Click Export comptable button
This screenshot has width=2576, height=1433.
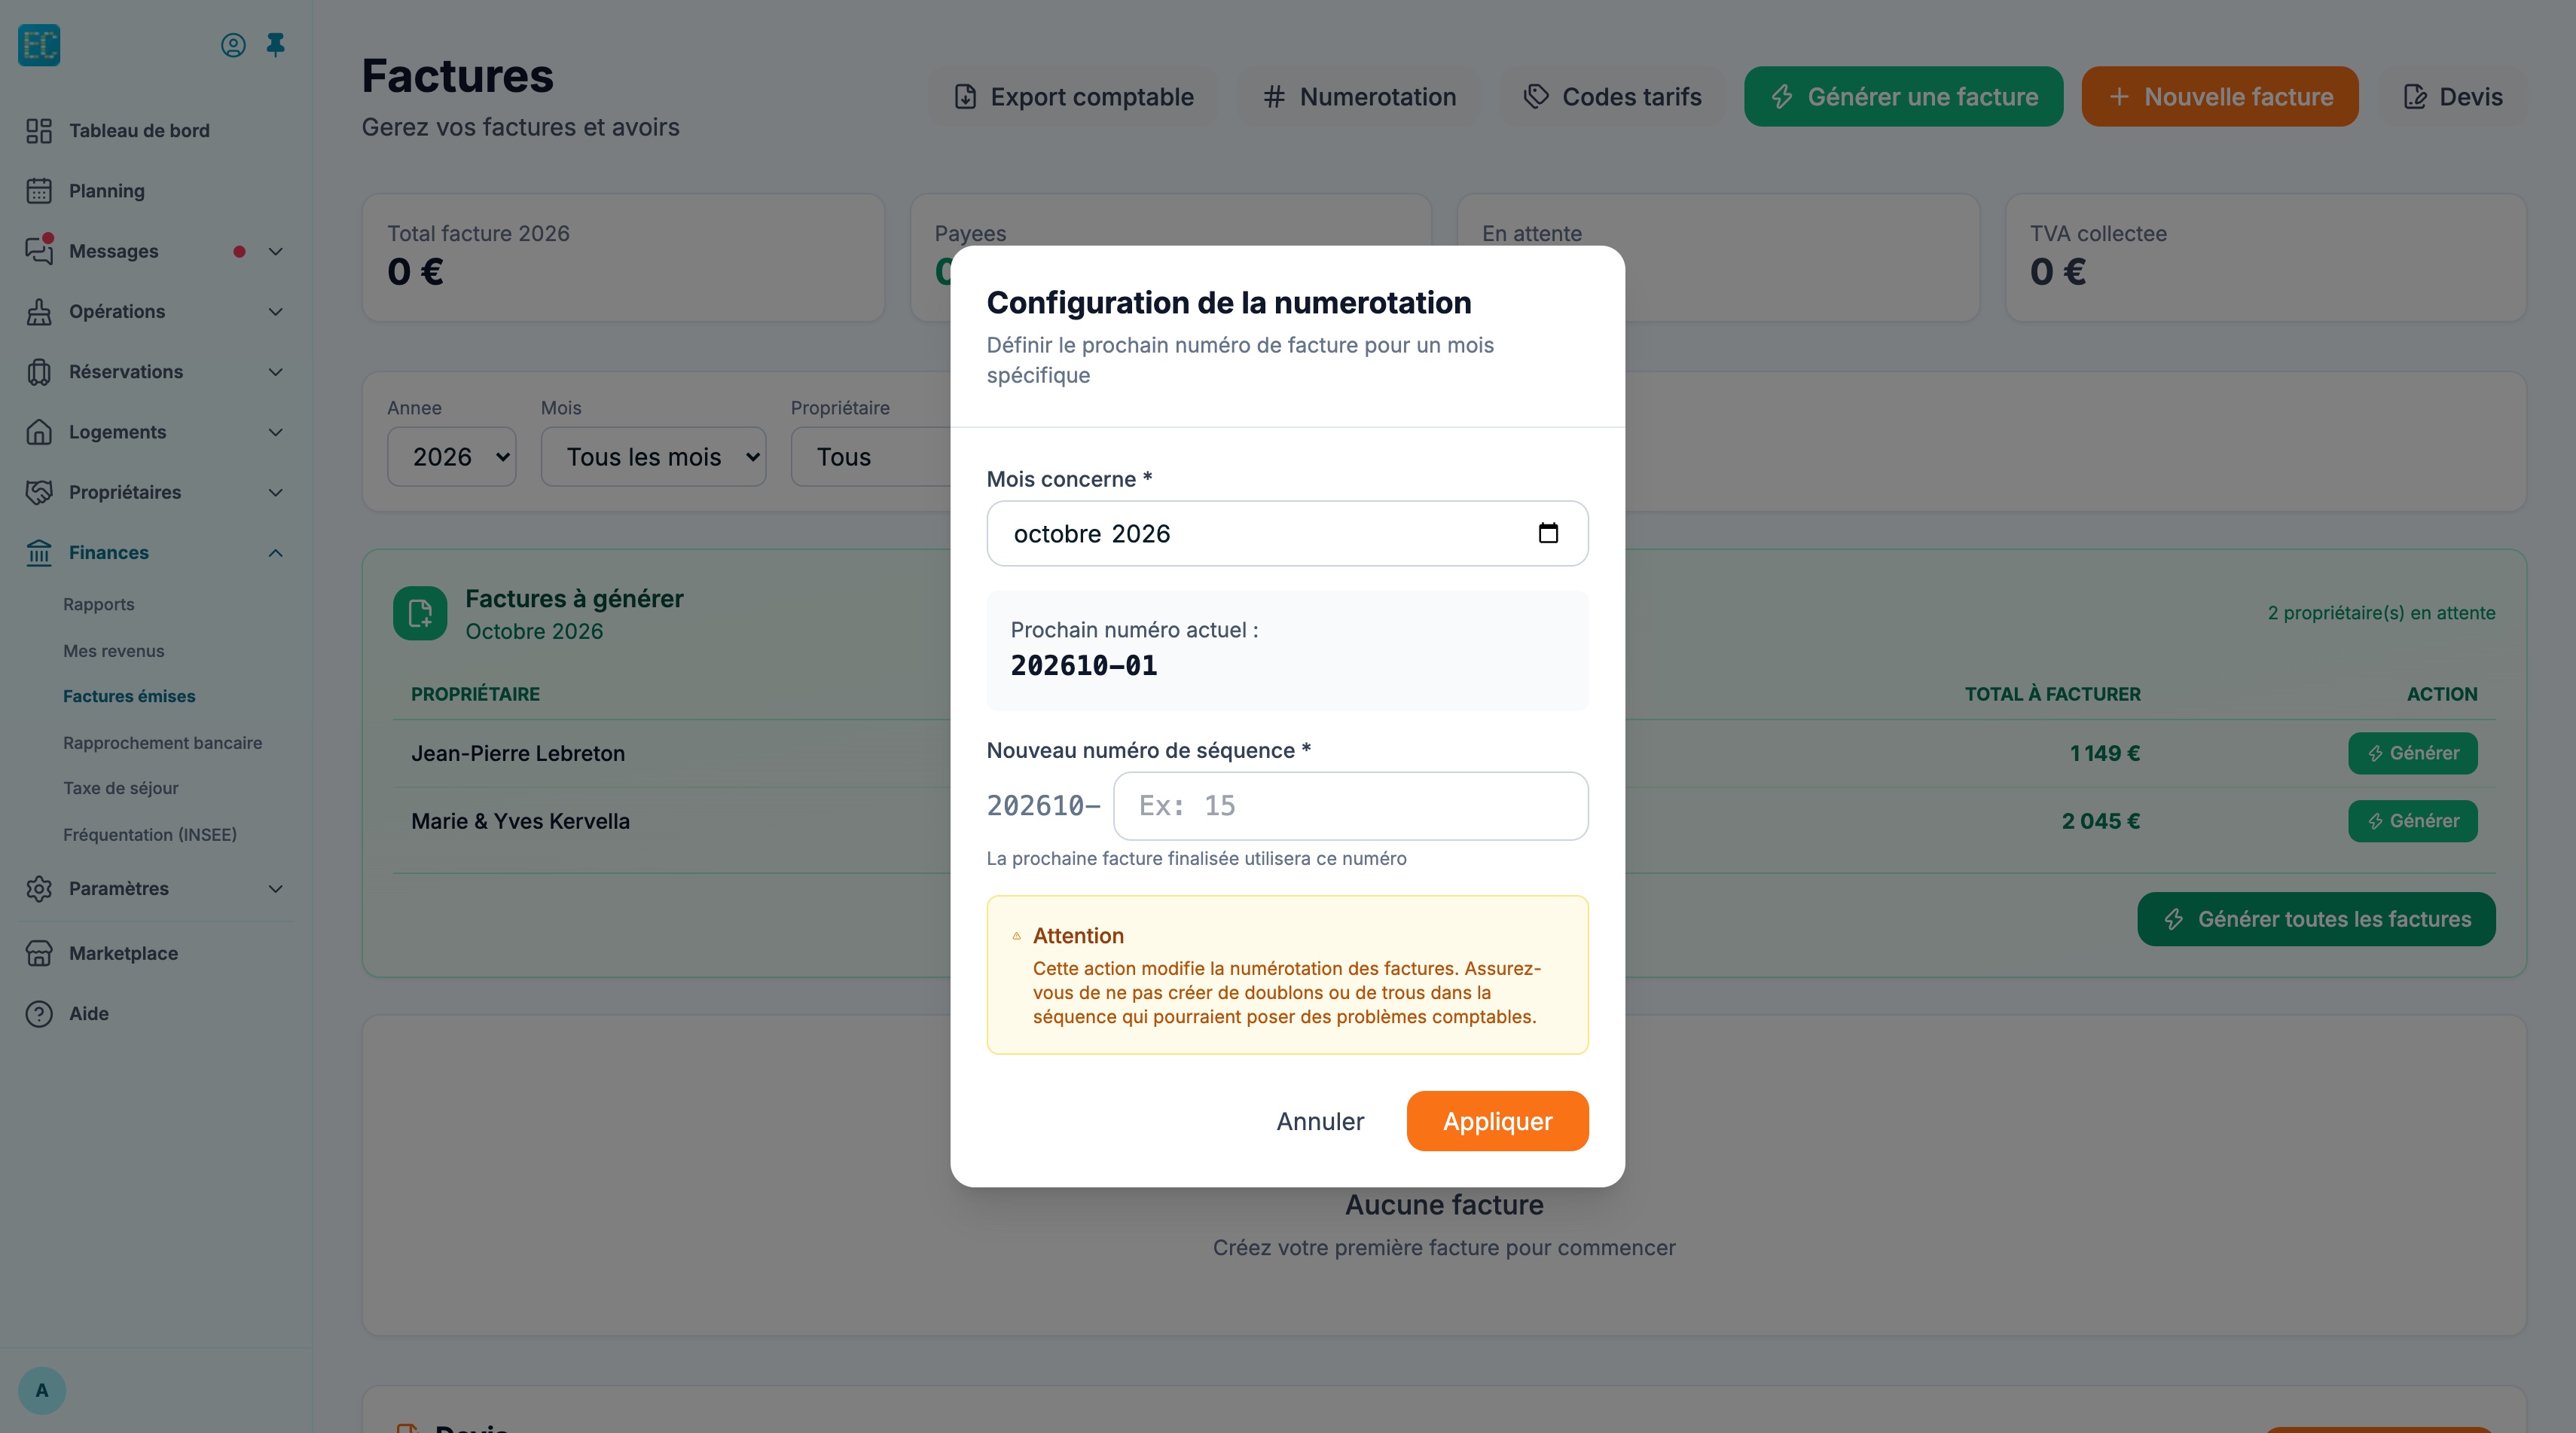pos(1075,97)
